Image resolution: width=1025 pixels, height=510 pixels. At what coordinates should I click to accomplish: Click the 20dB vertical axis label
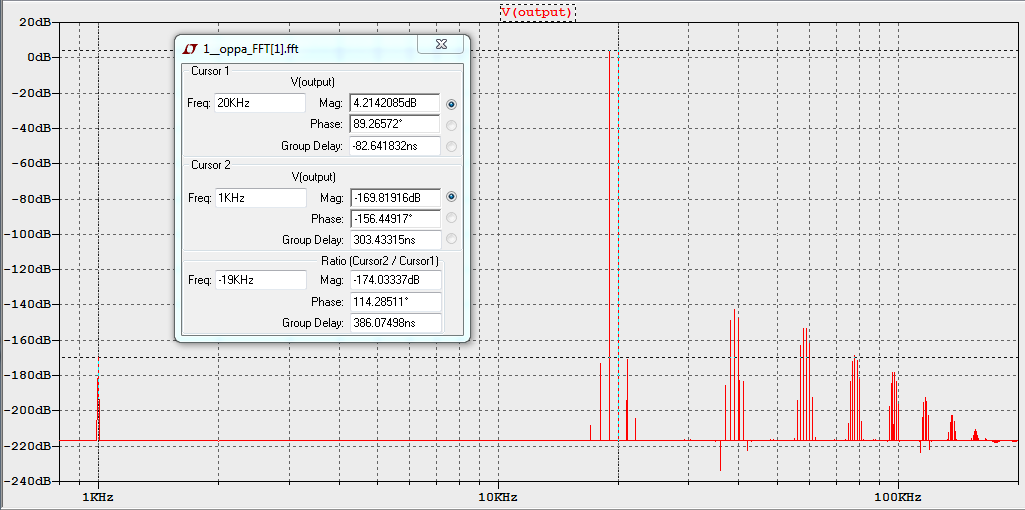point(36,22)
